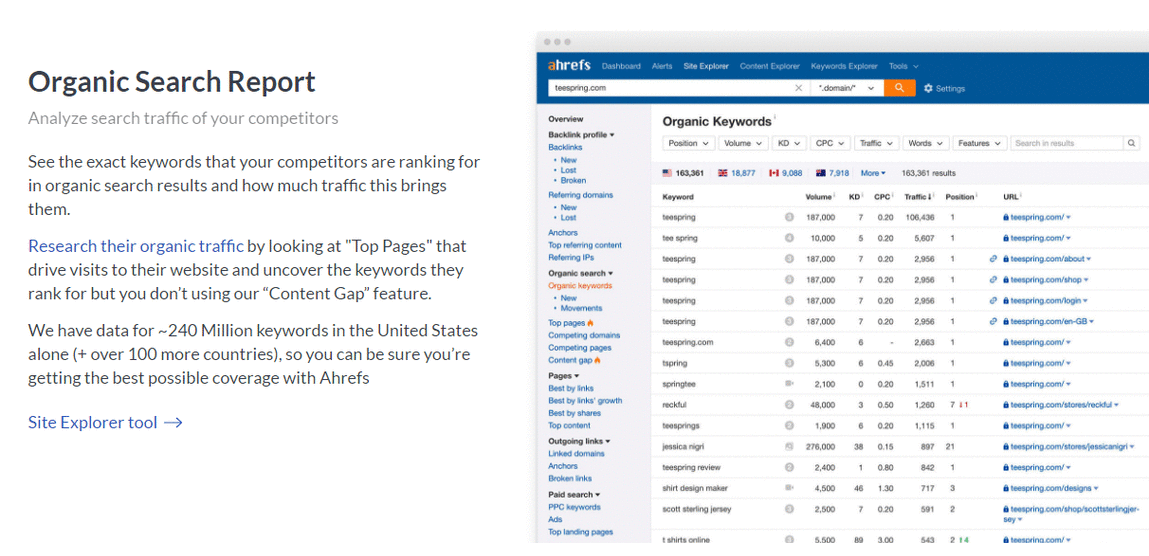
Task: Collapse the Backlink profile section
Action: coord(581,135)
